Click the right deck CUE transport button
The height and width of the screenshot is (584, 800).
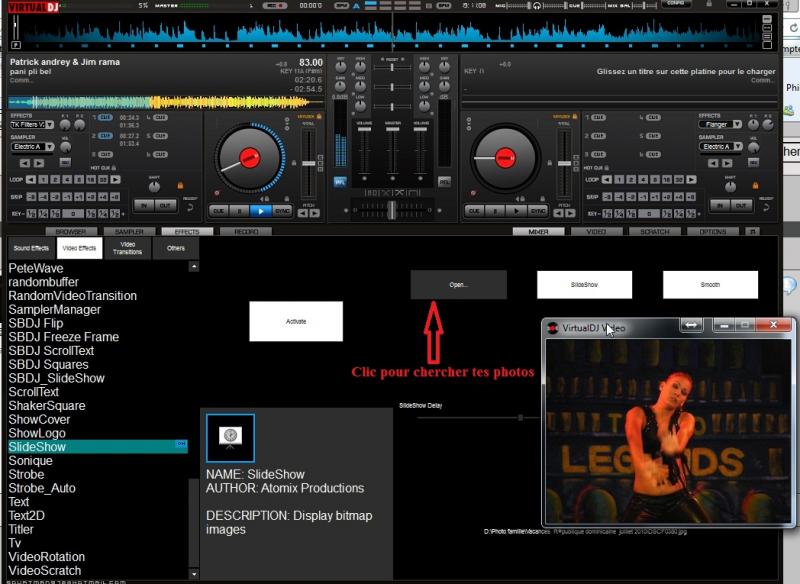(474, 211)
